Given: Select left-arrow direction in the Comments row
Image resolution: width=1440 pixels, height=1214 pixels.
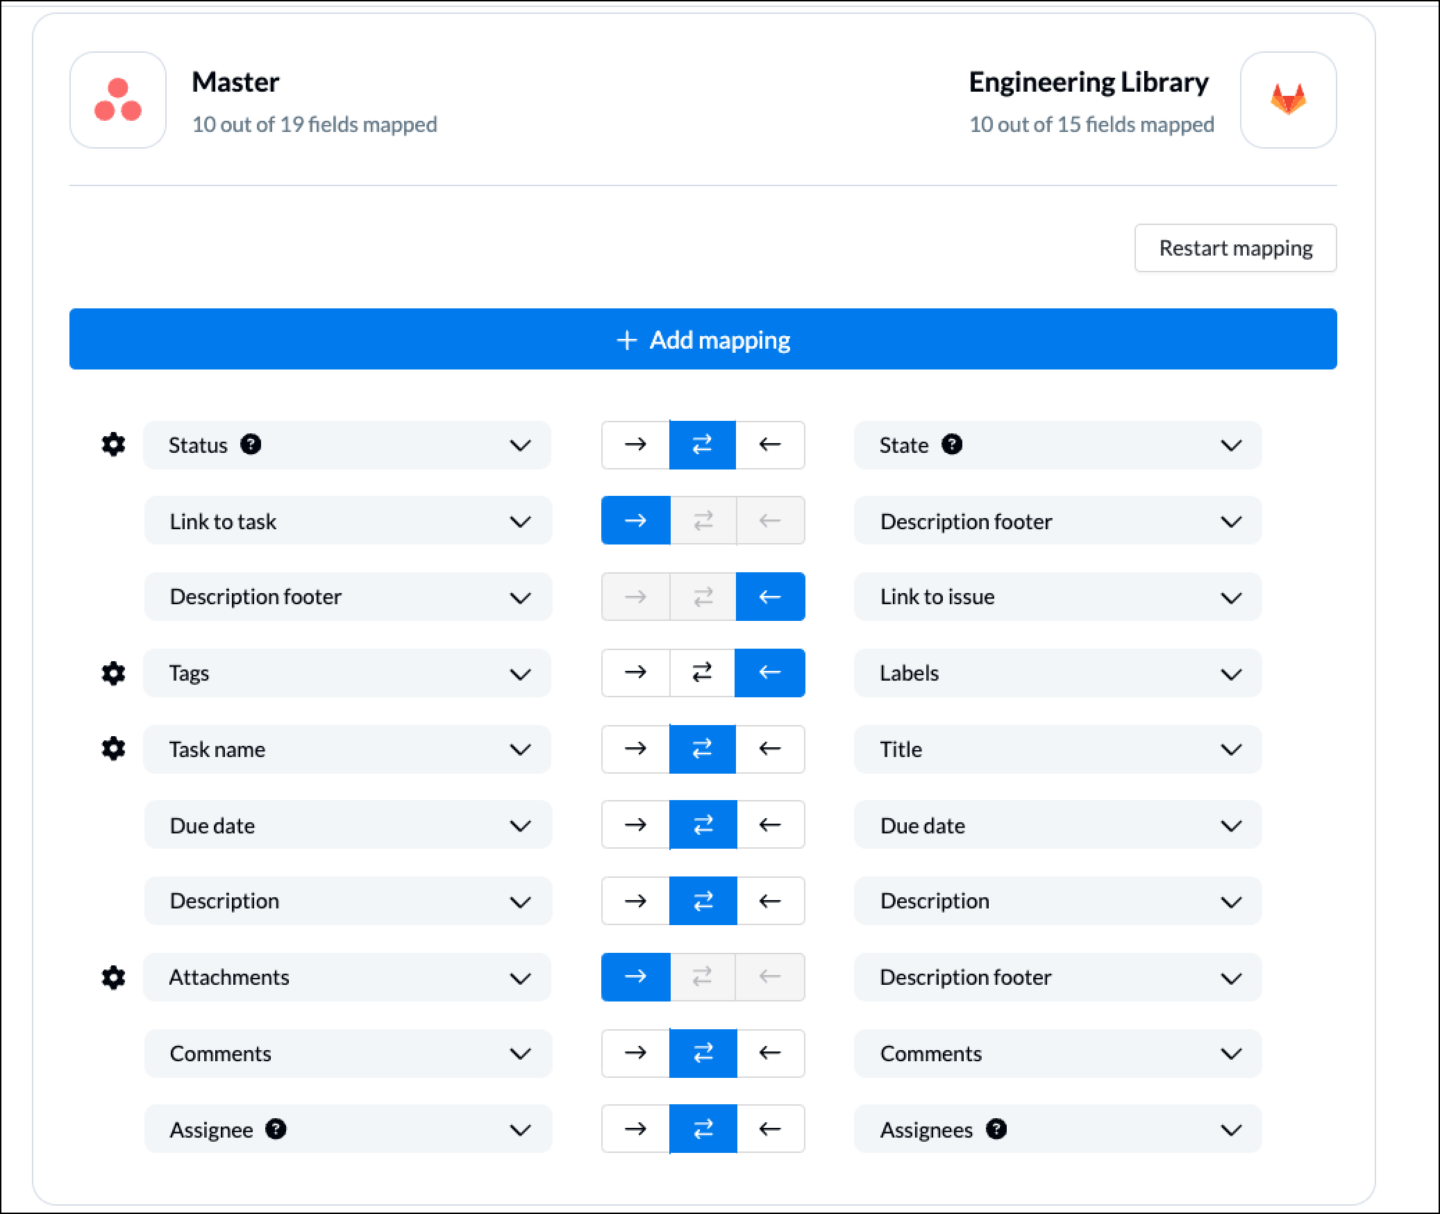Looking at the screenshot, I should coord(770,1053).
